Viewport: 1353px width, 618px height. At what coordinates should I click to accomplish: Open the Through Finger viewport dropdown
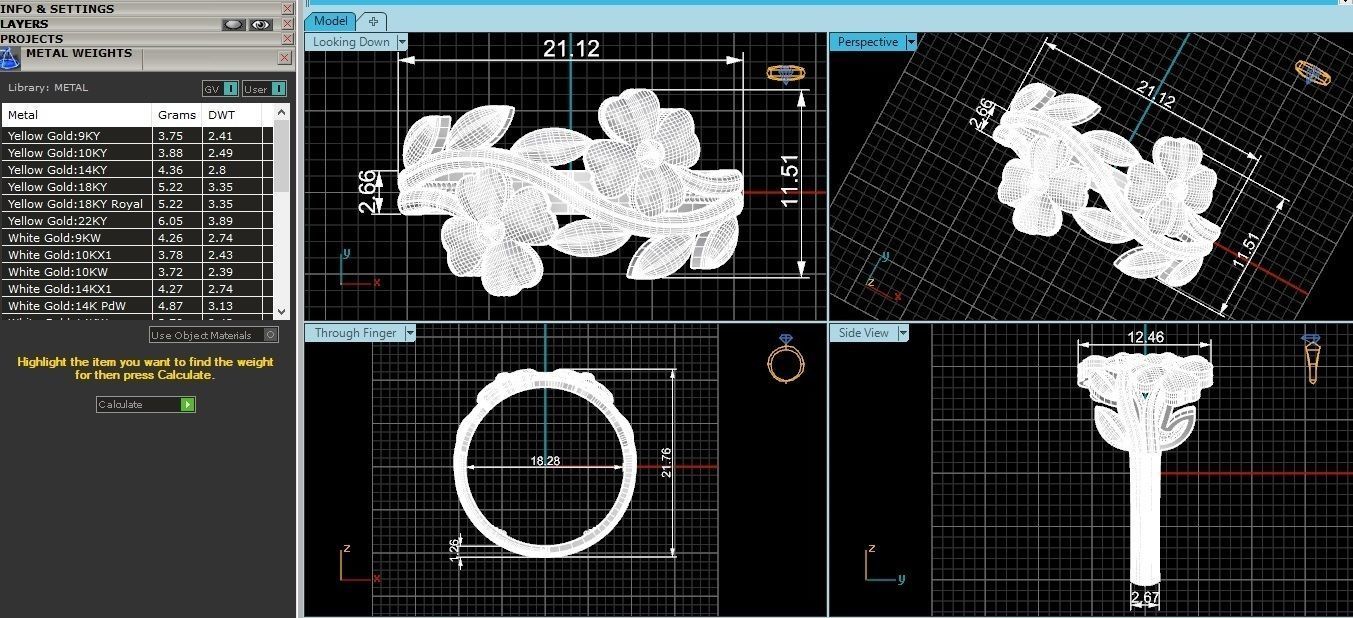[409, 333]
